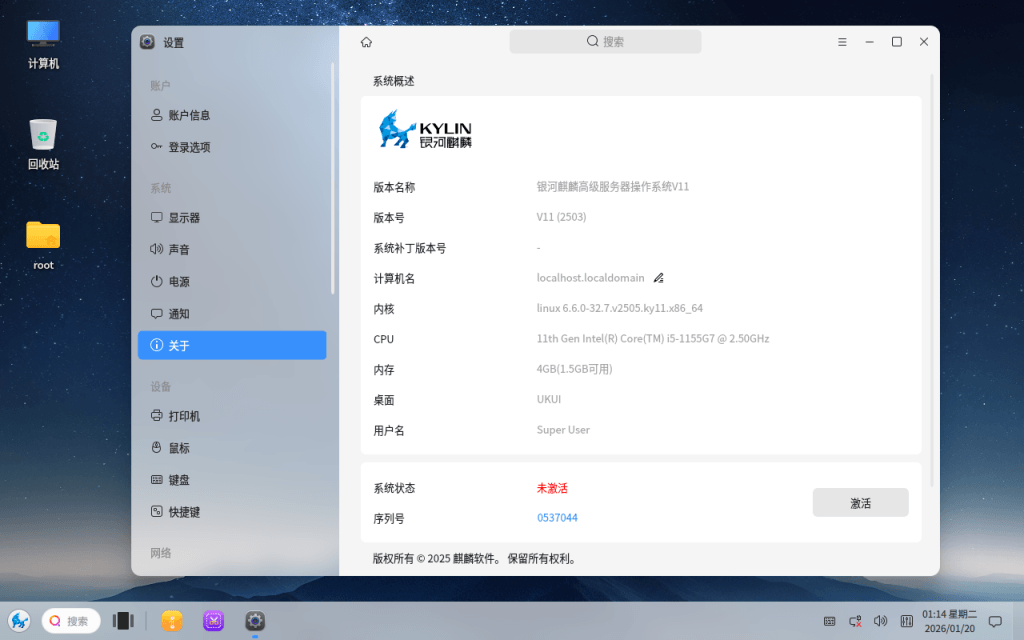1024x640 pixels.
Task: Click the desktop value UKUI
Action: coord(549,400)
